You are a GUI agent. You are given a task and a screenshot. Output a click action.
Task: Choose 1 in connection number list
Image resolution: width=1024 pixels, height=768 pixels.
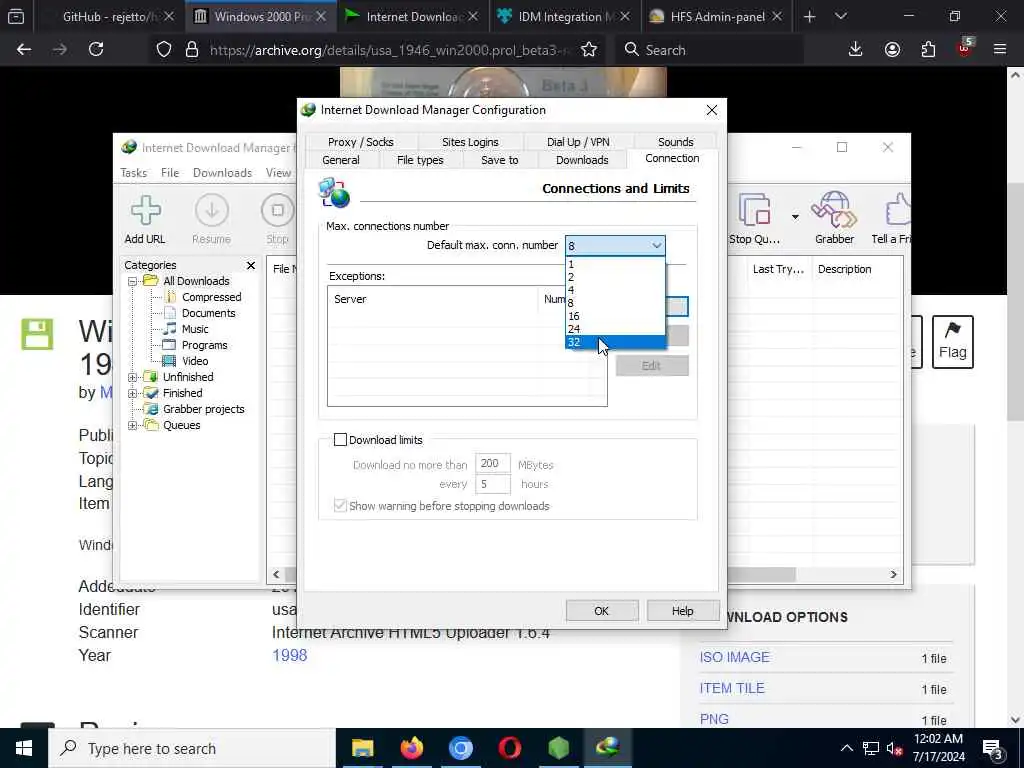click(x=615, y=264)
